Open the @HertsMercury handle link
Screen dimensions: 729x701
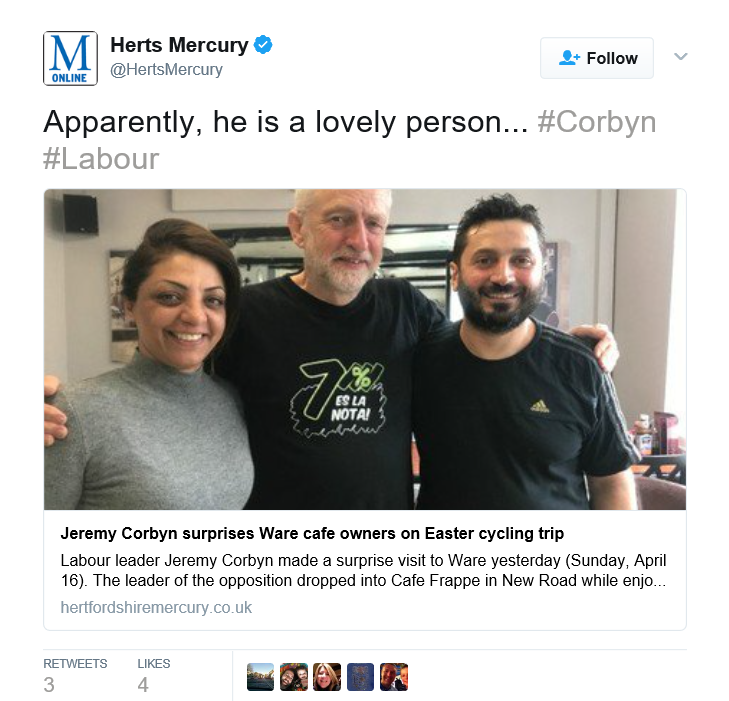[166, 70]
